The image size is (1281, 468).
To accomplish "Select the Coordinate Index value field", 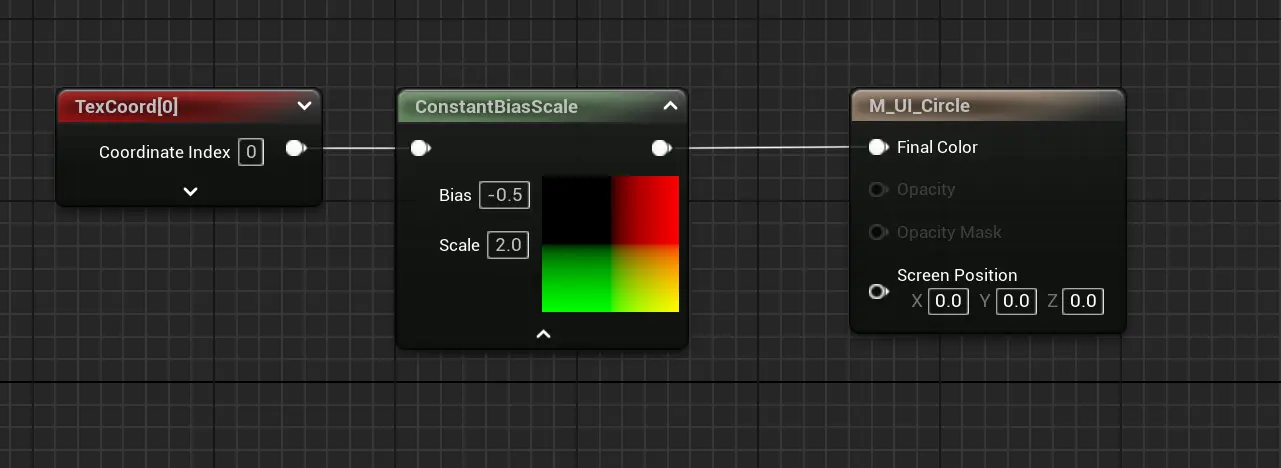I will click(x=251, y=152).
